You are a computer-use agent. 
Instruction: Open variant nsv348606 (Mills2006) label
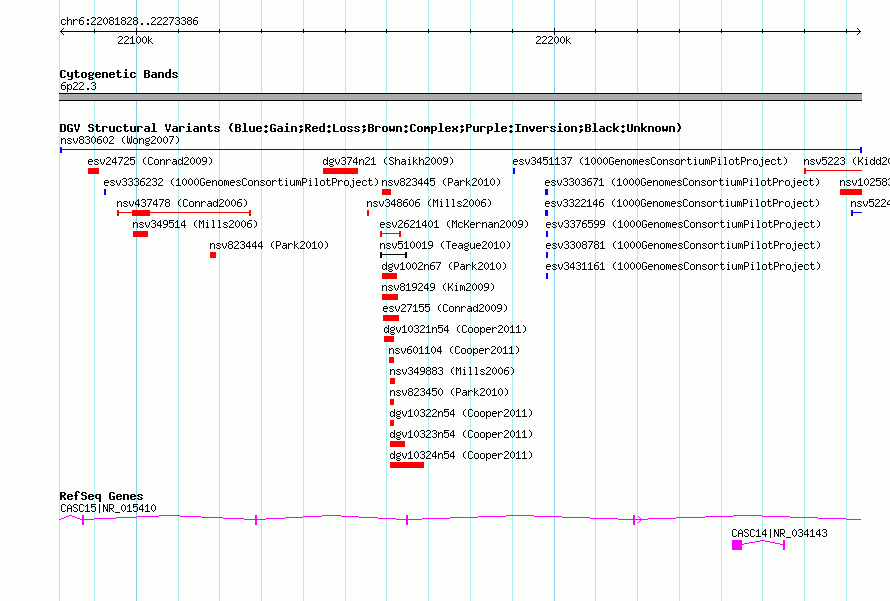click(429, 203)
